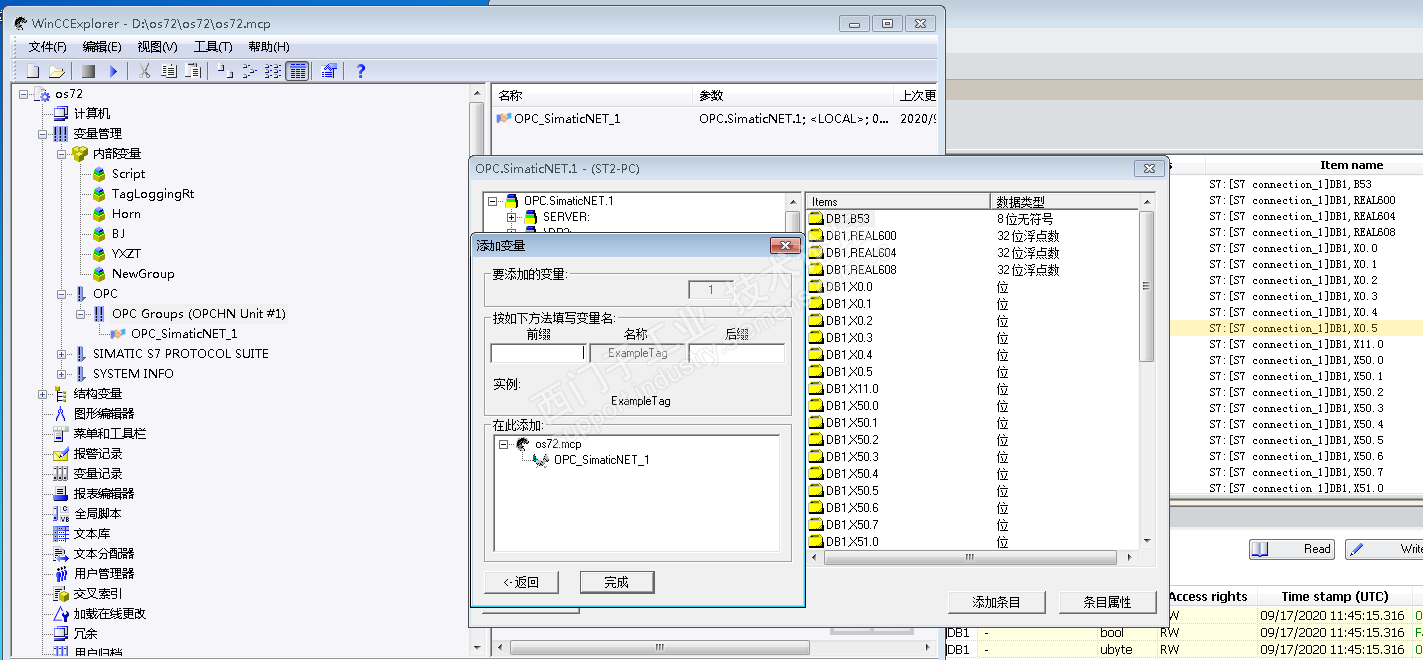1423x660 pixels.
Task: Close the 添加变量 dialog
Action: (785, 245)
